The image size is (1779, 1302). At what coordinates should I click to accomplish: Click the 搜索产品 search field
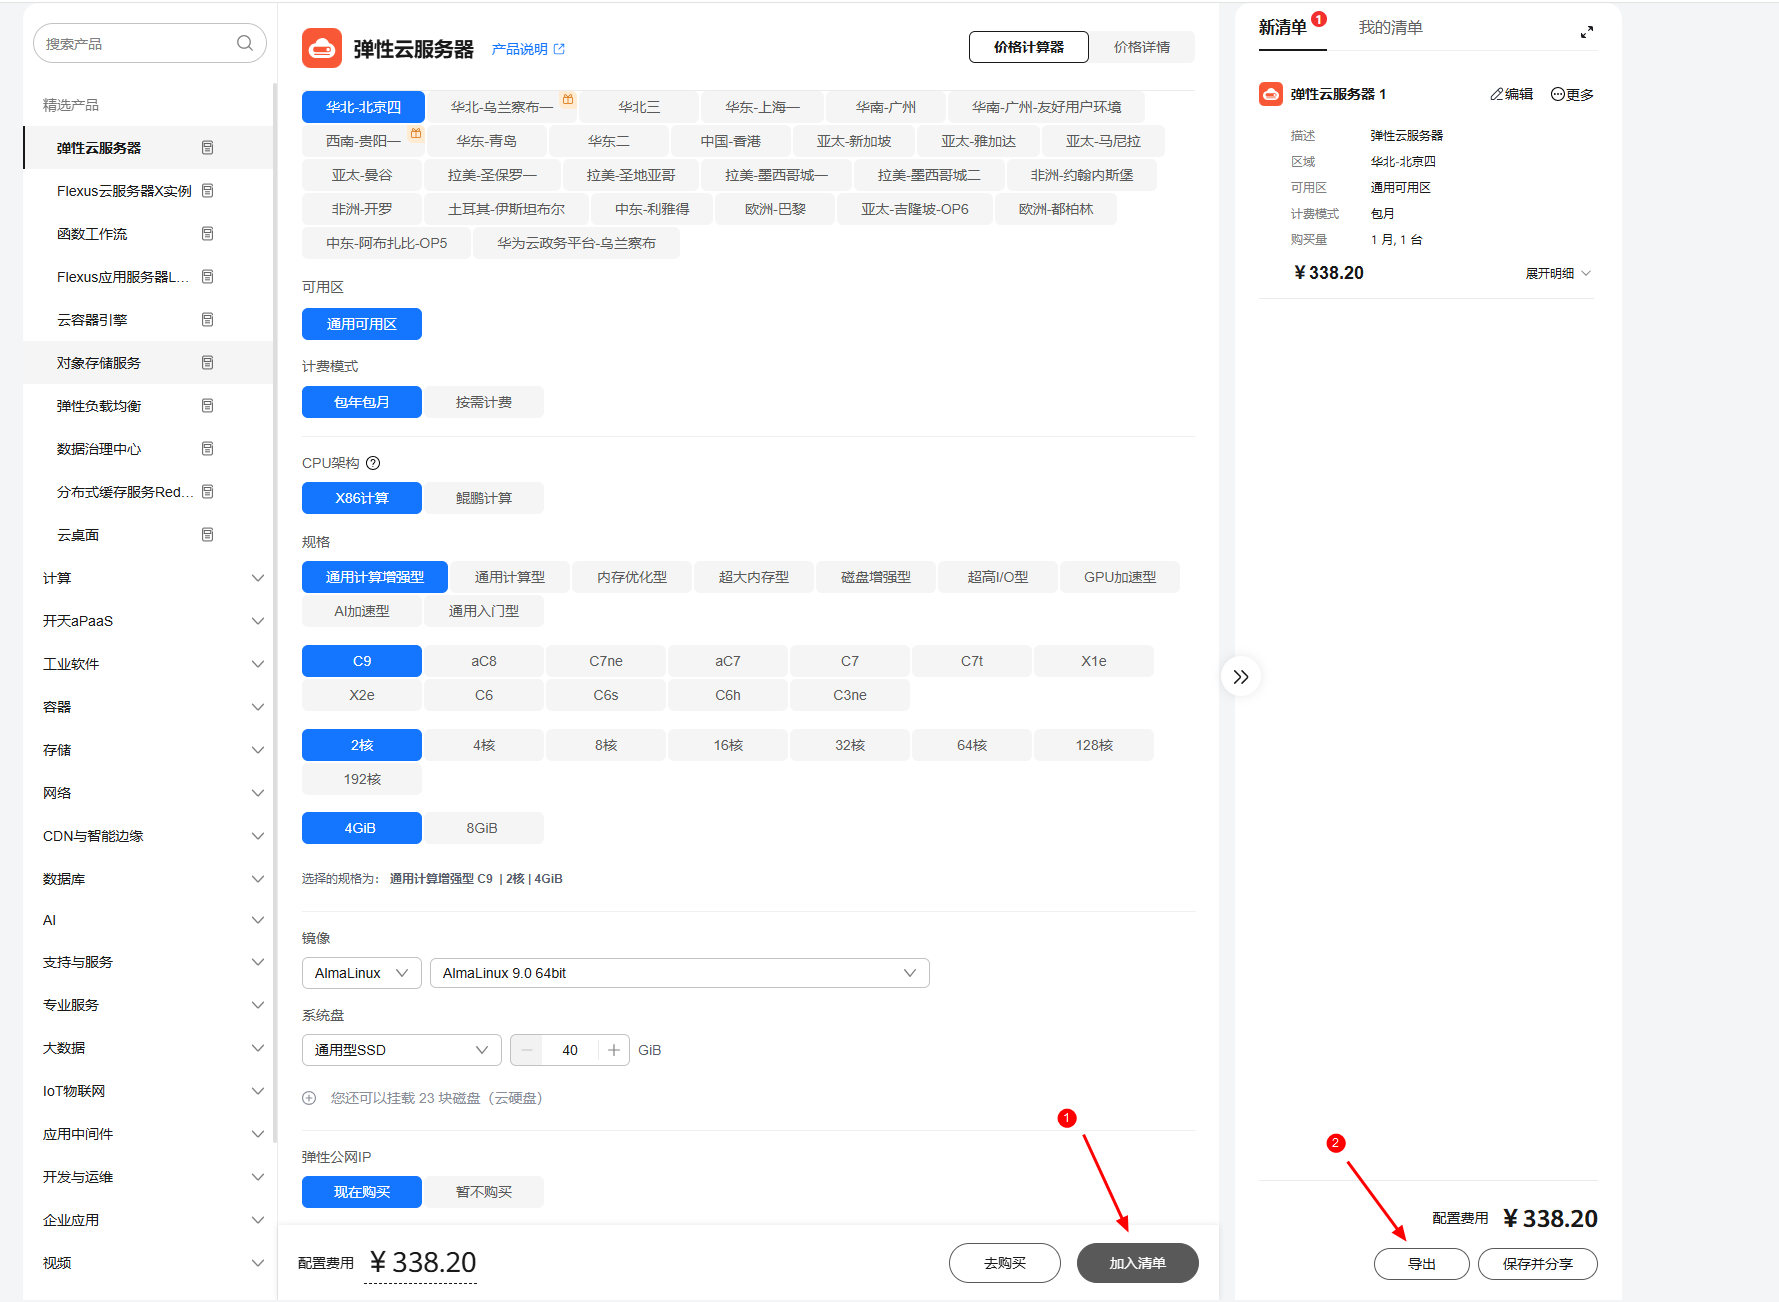pos(150,43)
